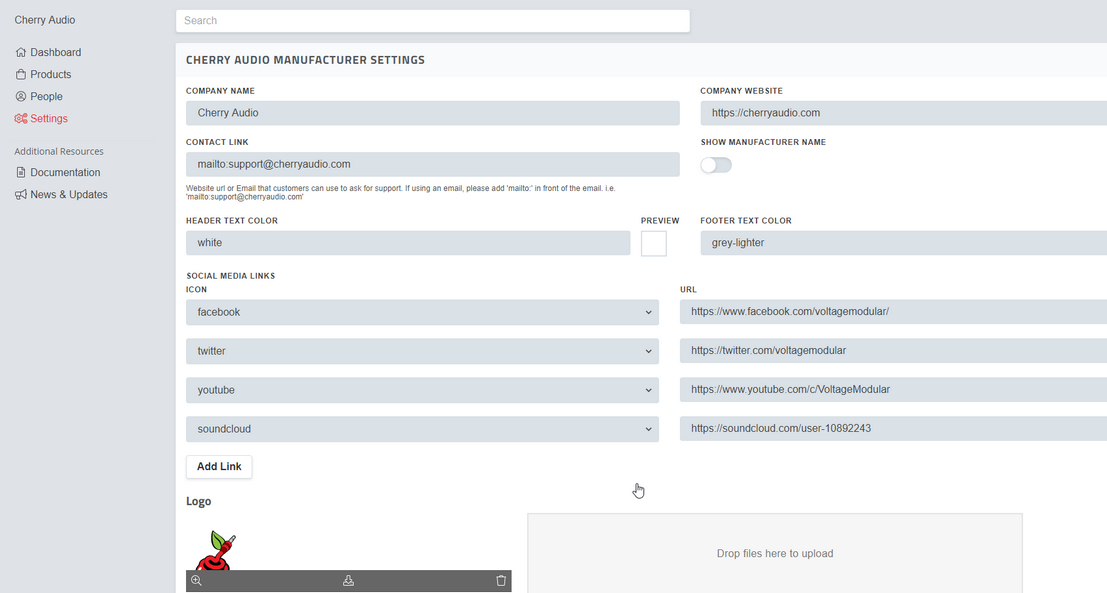Go to Dashboard page
This screenshot has width=1107, height=593.
point(56,52)
